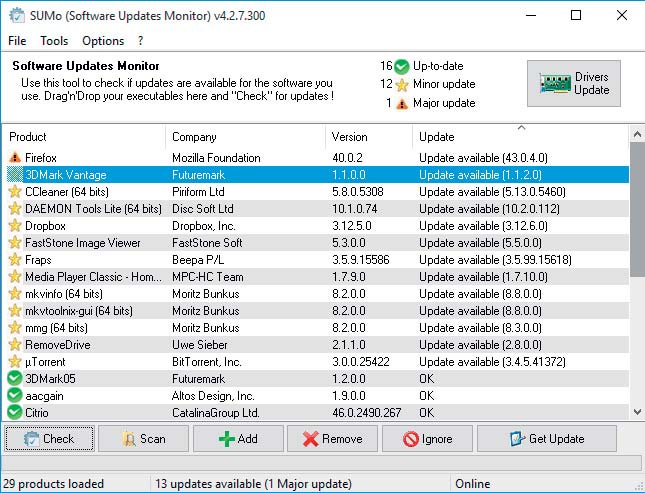
Task: Click 'Dropbox, Inc.' company cell
Action: click(204, 226)
